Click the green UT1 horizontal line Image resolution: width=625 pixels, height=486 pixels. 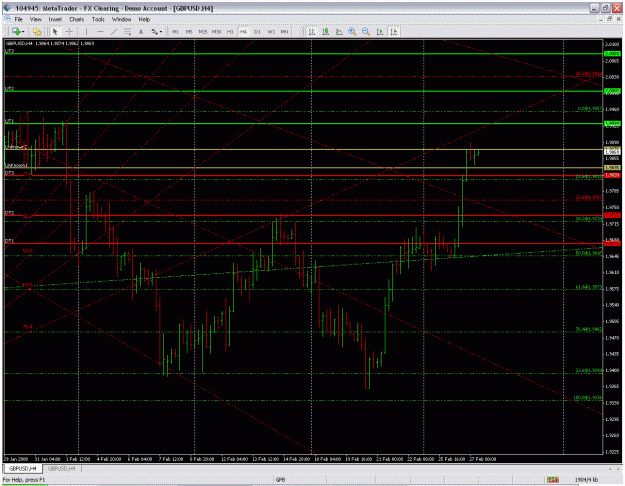click(x=303, y=124)
